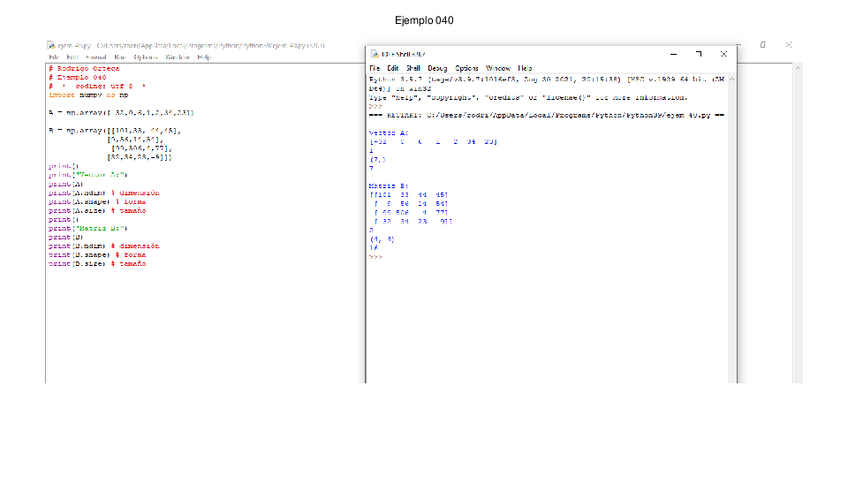Click the 'B = np.array([[101,33' line in the editor
This screenshot has height=477, width=848.
coord(115,130)
